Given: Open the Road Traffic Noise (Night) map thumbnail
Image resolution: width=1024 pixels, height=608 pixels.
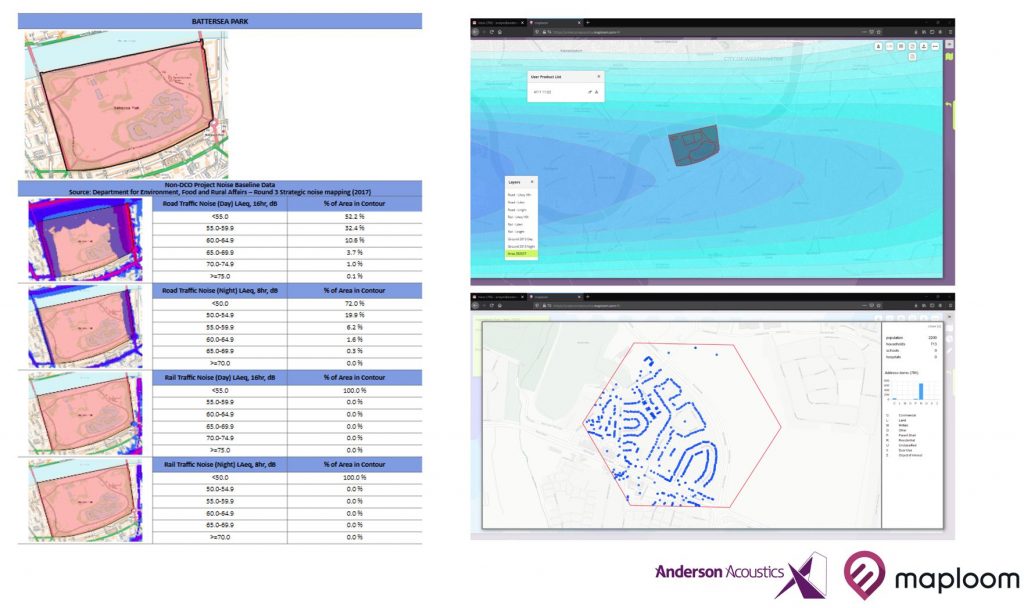Looking at the screenshot, I should coord(85,327).
